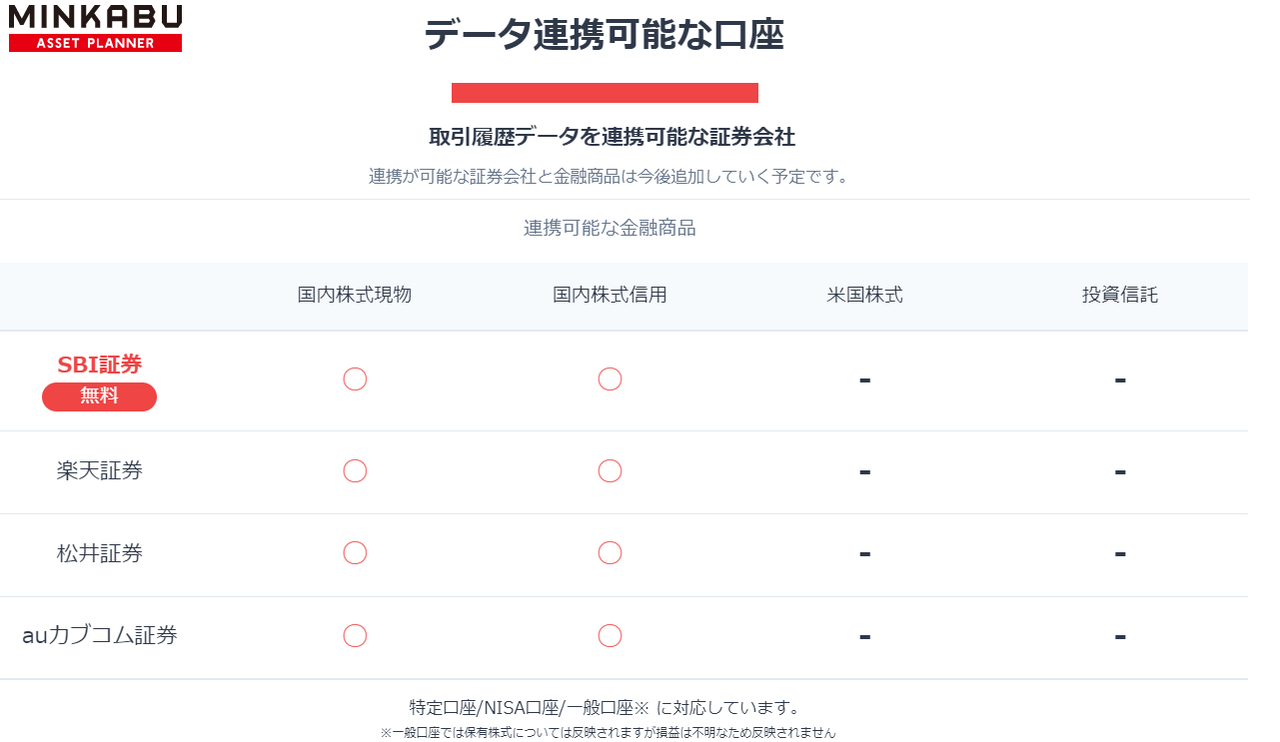Click the red bar under the page title
The height and width of the screenshot is (742, 1280).
point(604,93)
